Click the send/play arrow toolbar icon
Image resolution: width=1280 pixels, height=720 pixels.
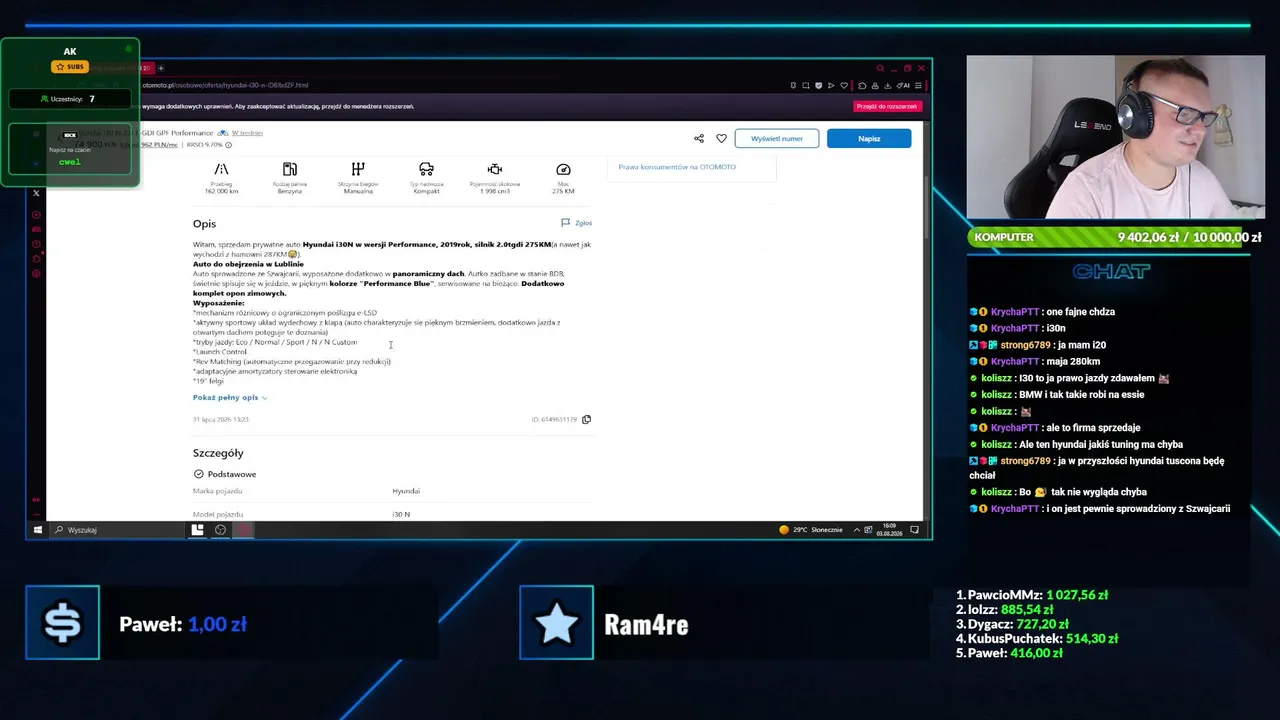832,85
